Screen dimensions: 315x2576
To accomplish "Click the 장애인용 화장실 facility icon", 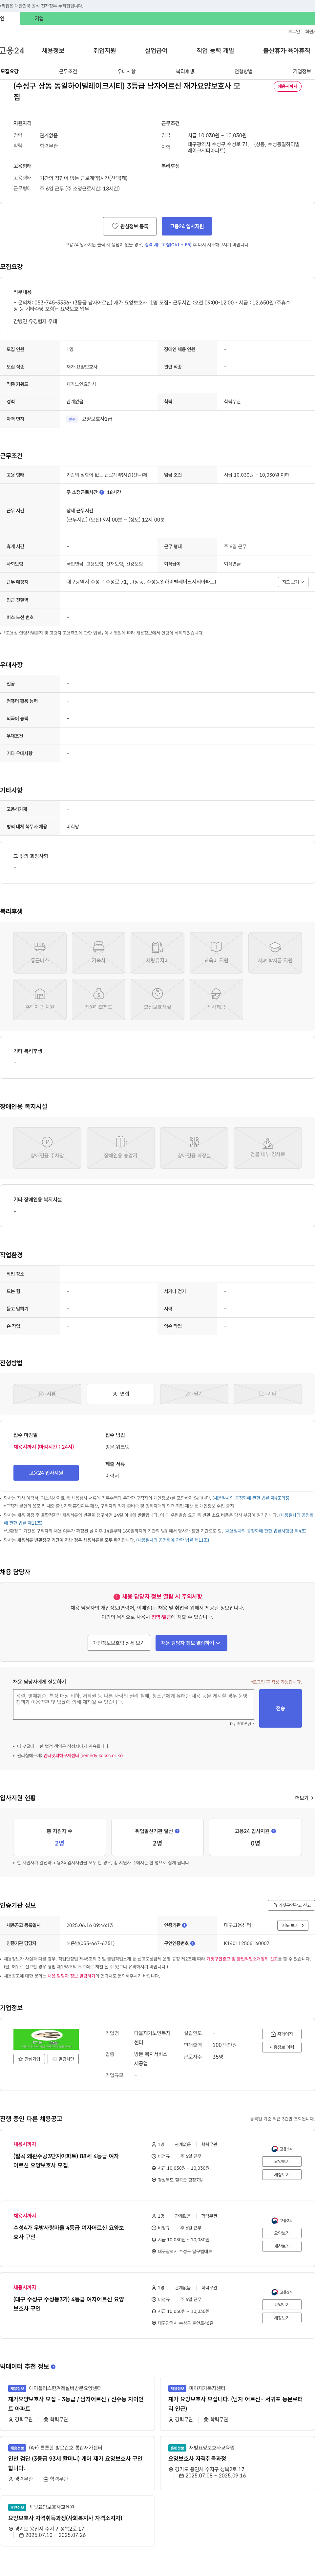I will [x=194, y=1148].
